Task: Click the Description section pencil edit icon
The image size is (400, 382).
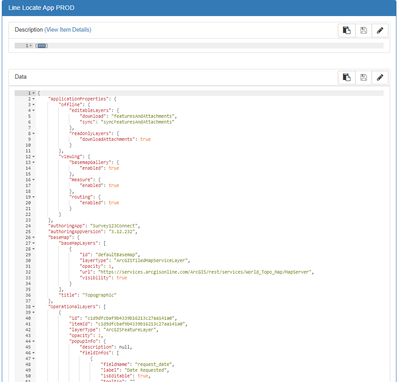Action: [x=380, y=30]
